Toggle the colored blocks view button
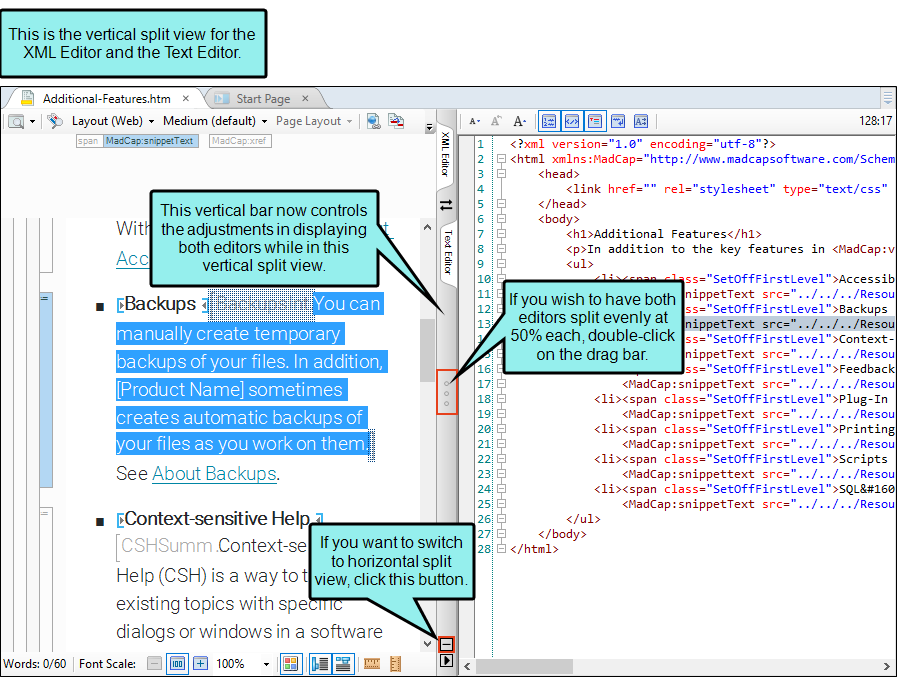 click(290, 663)
